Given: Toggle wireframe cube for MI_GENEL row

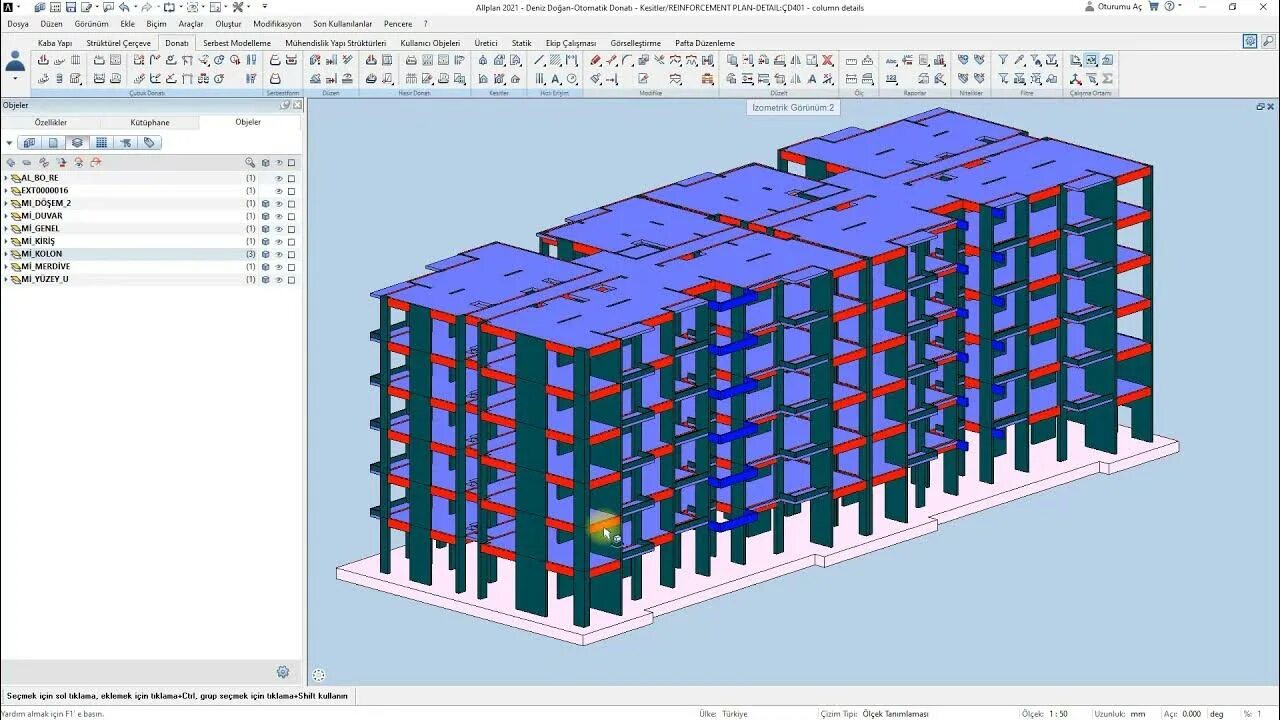Looking at the screenshot, I should point(266,229).
